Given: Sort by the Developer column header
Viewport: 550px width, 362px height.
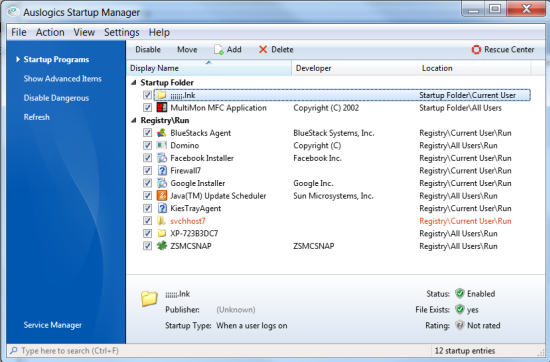Looking at the screenshot, I should click(x=355, y=68).
